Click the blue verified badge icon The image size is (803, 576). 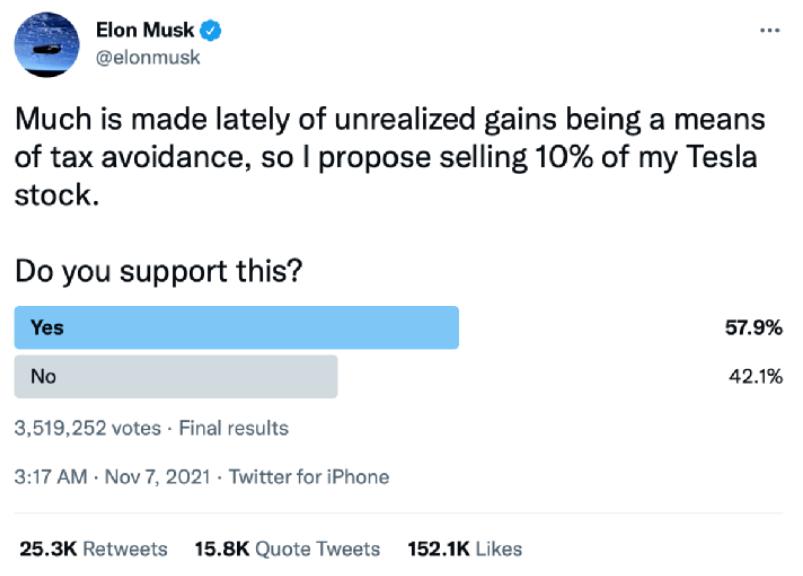pyautogui.click(x=212, y=30)
